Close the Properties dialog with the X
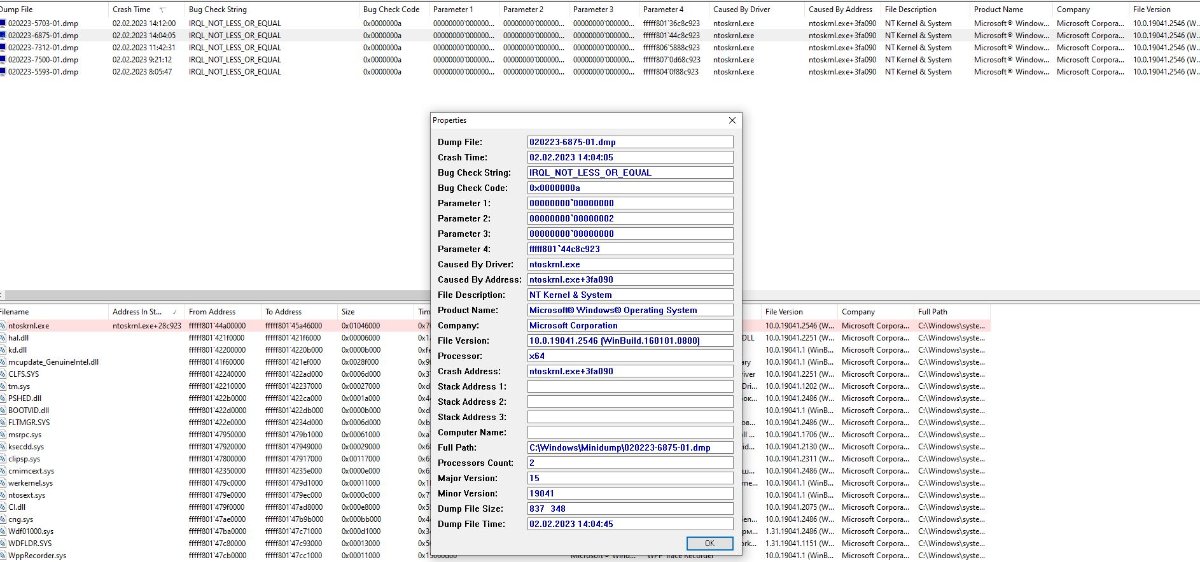 tap(732, 120)
